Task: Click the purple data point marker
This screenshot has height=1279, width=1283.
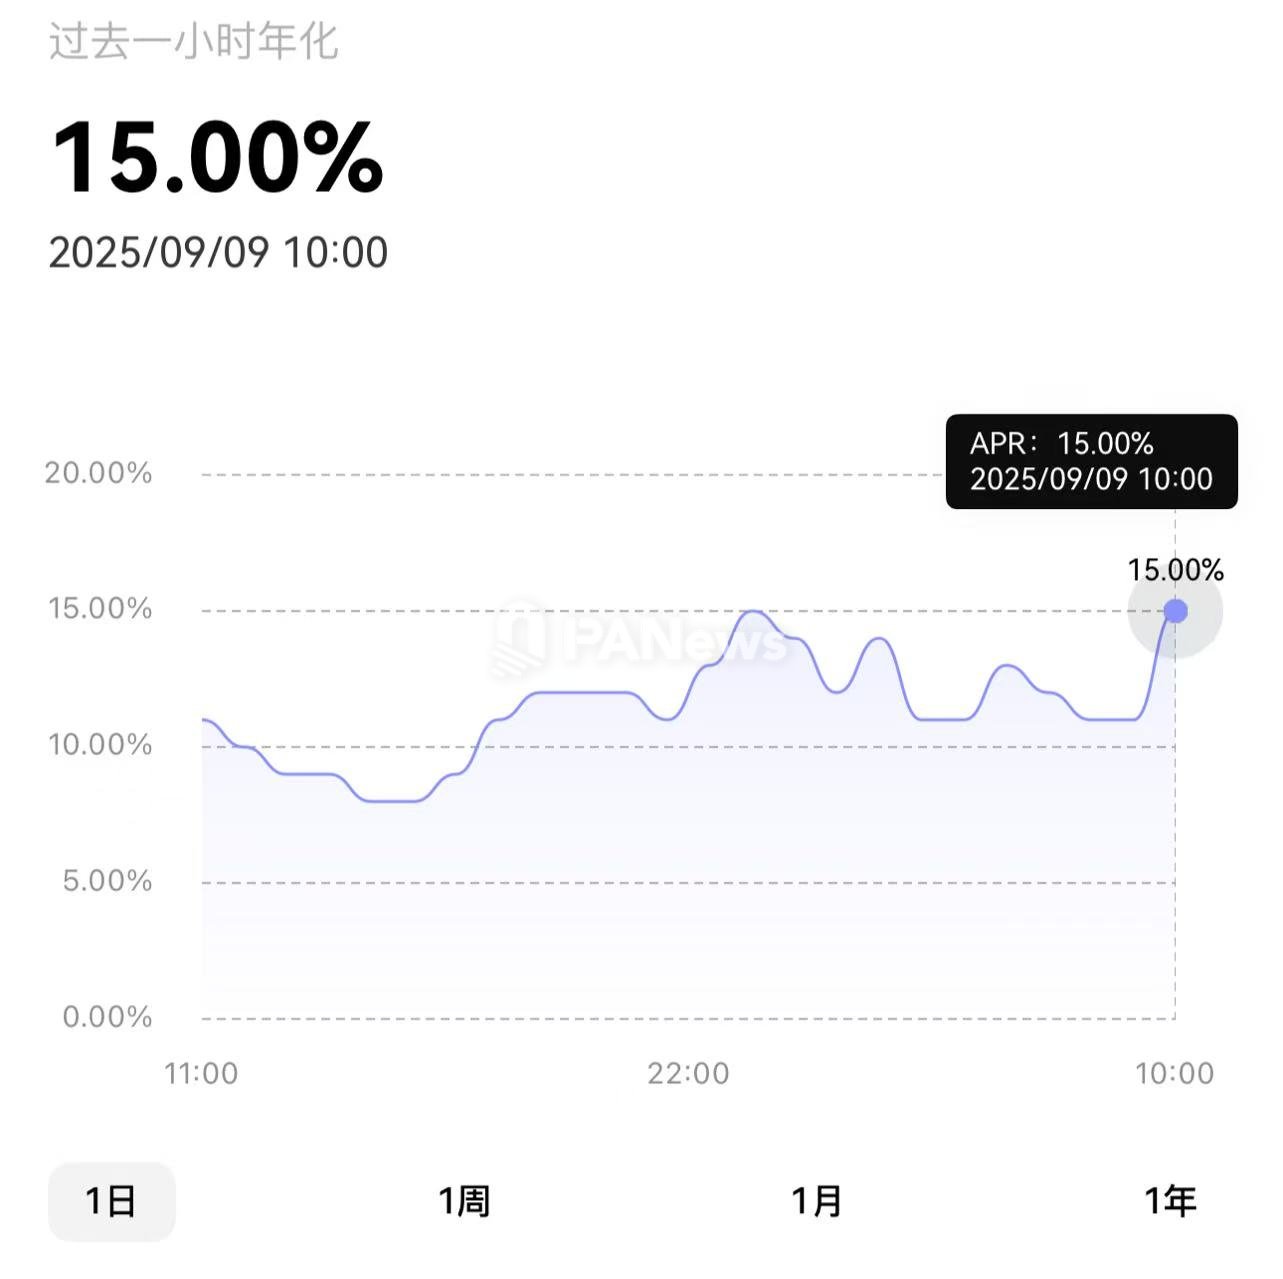Action: [1175, 611]
